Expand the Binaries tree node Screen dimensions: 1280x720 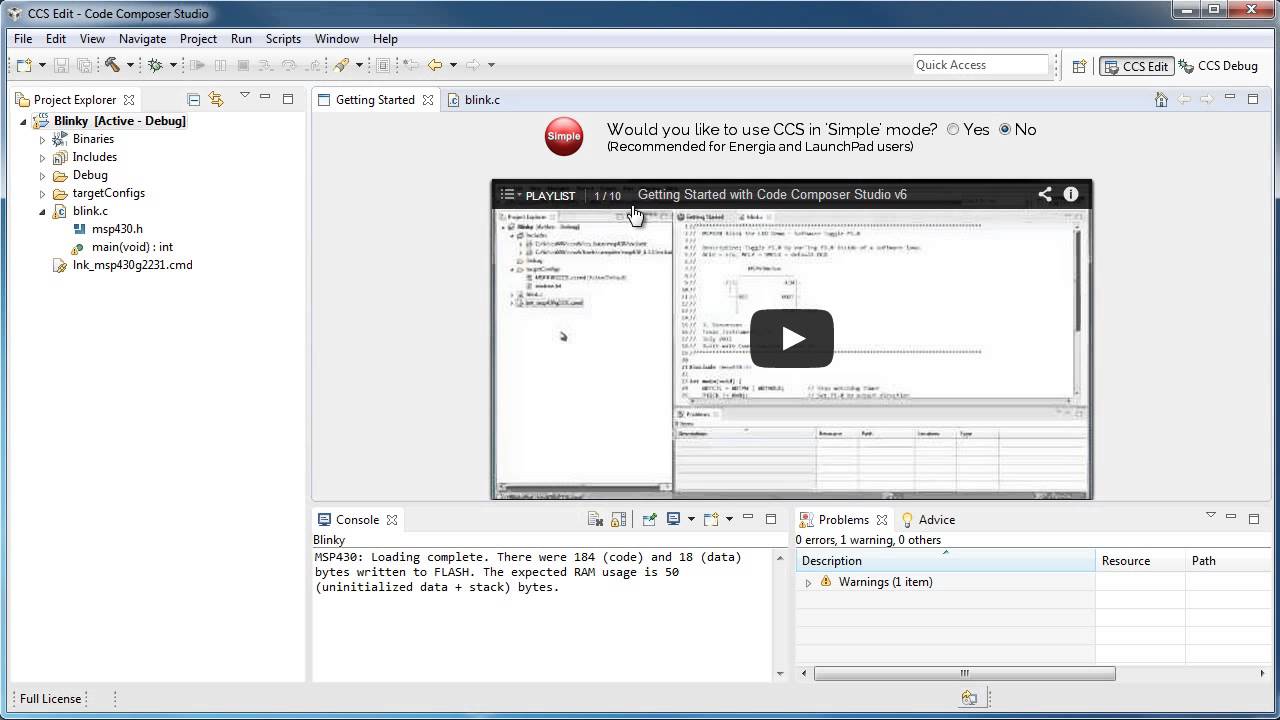[42, 139]
